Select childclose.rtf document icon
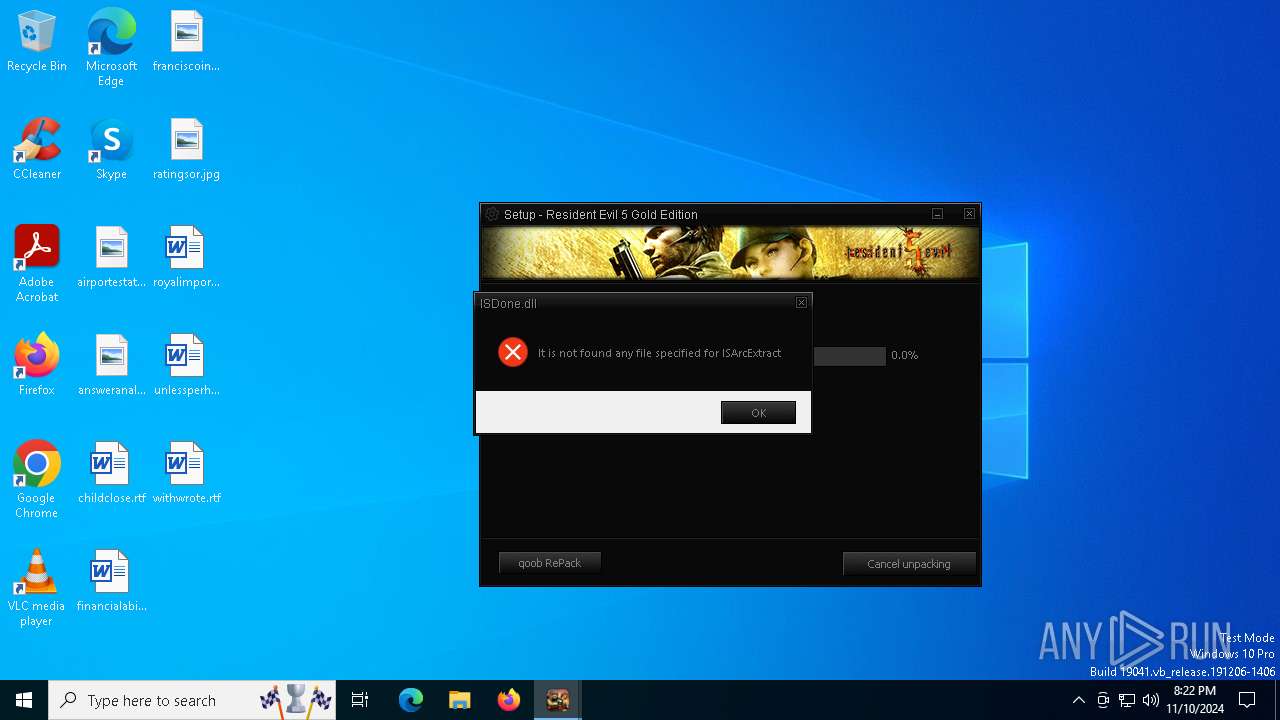 point(111,473)
